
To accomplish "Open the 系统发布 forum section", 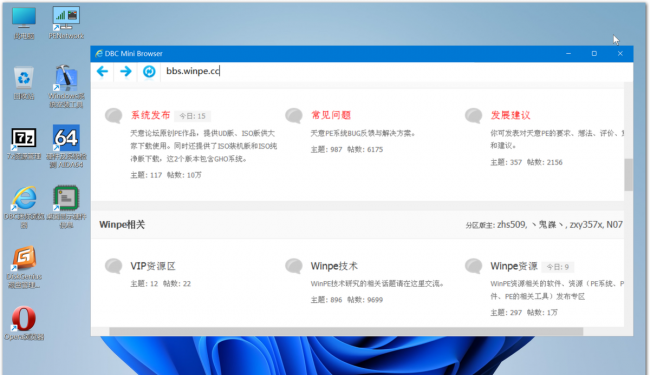I will 150,115.
